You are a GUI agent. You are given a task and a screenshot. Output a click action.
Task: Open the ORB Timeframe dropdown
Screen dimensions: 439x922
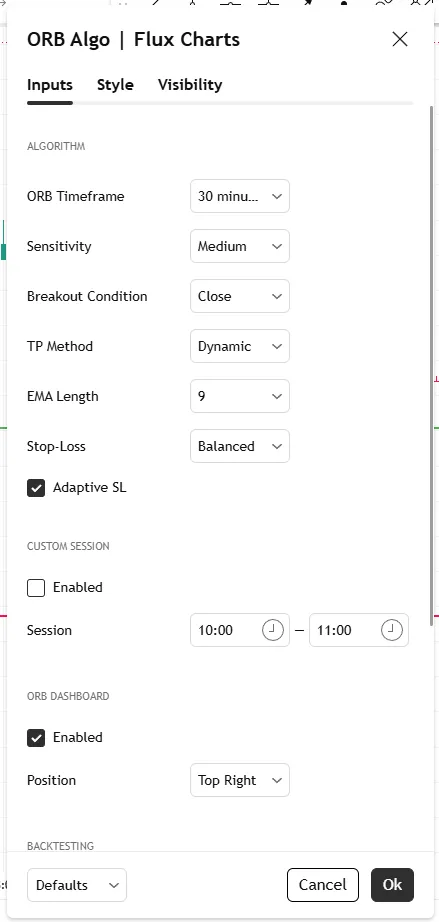pos(240,196)
